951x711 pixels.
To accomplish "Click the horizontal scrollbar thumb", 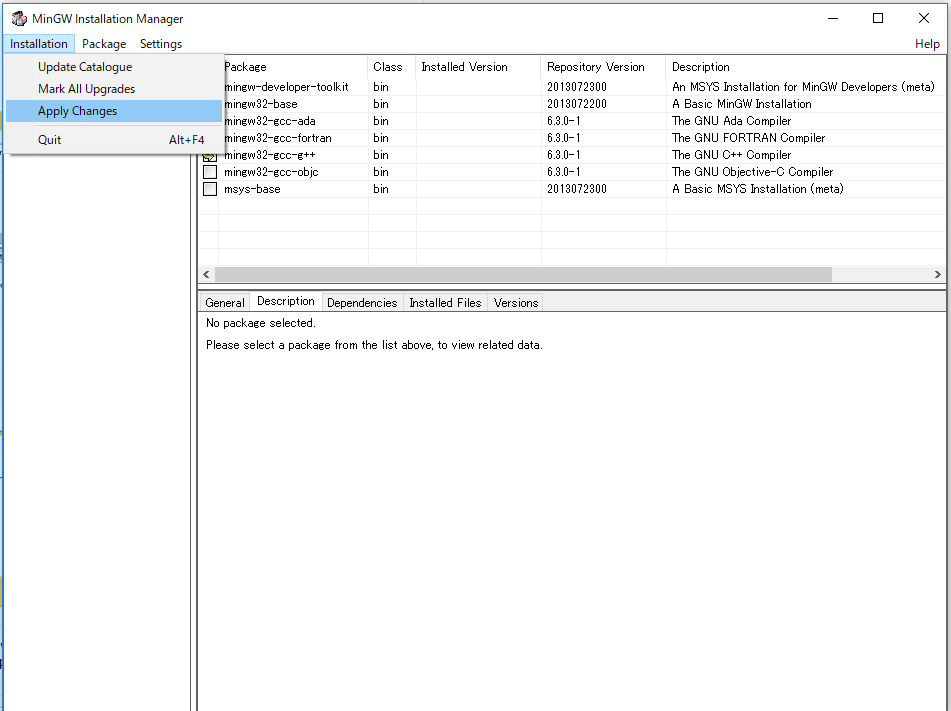I will [523, 274].
